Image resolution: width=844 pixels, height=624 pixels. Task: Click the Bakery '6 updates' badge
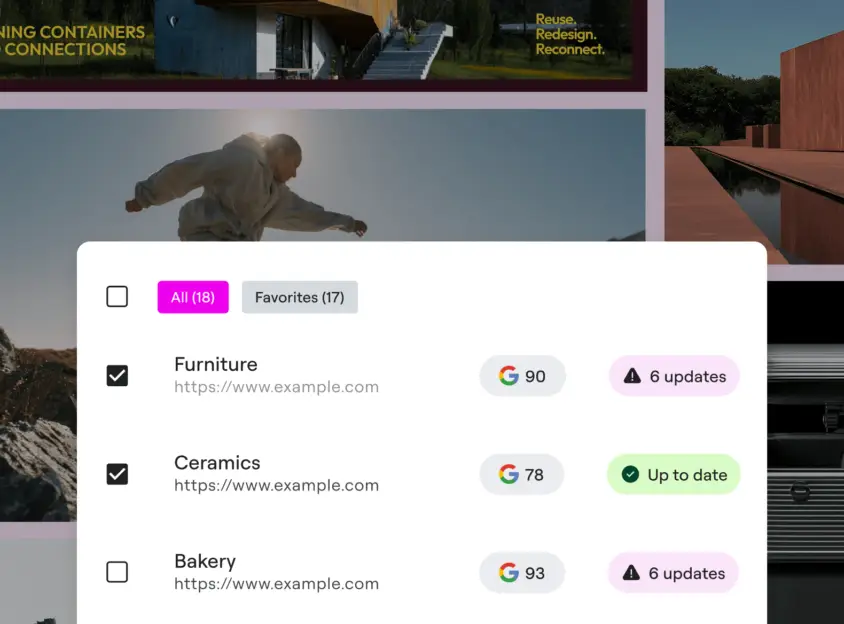point(673,573)
